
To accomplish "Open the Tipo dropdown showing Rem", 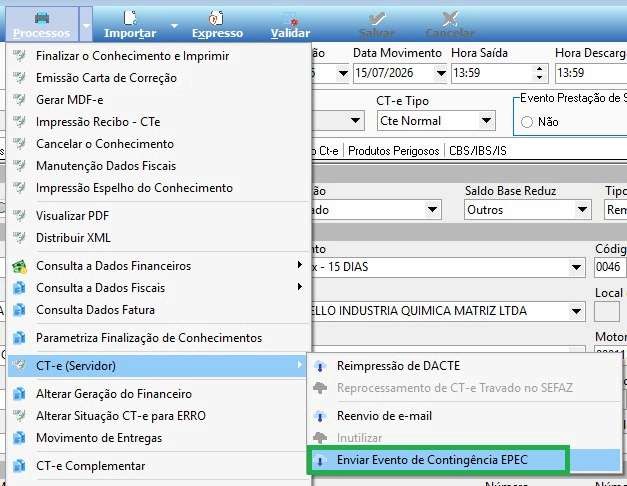I will [616, 210].
